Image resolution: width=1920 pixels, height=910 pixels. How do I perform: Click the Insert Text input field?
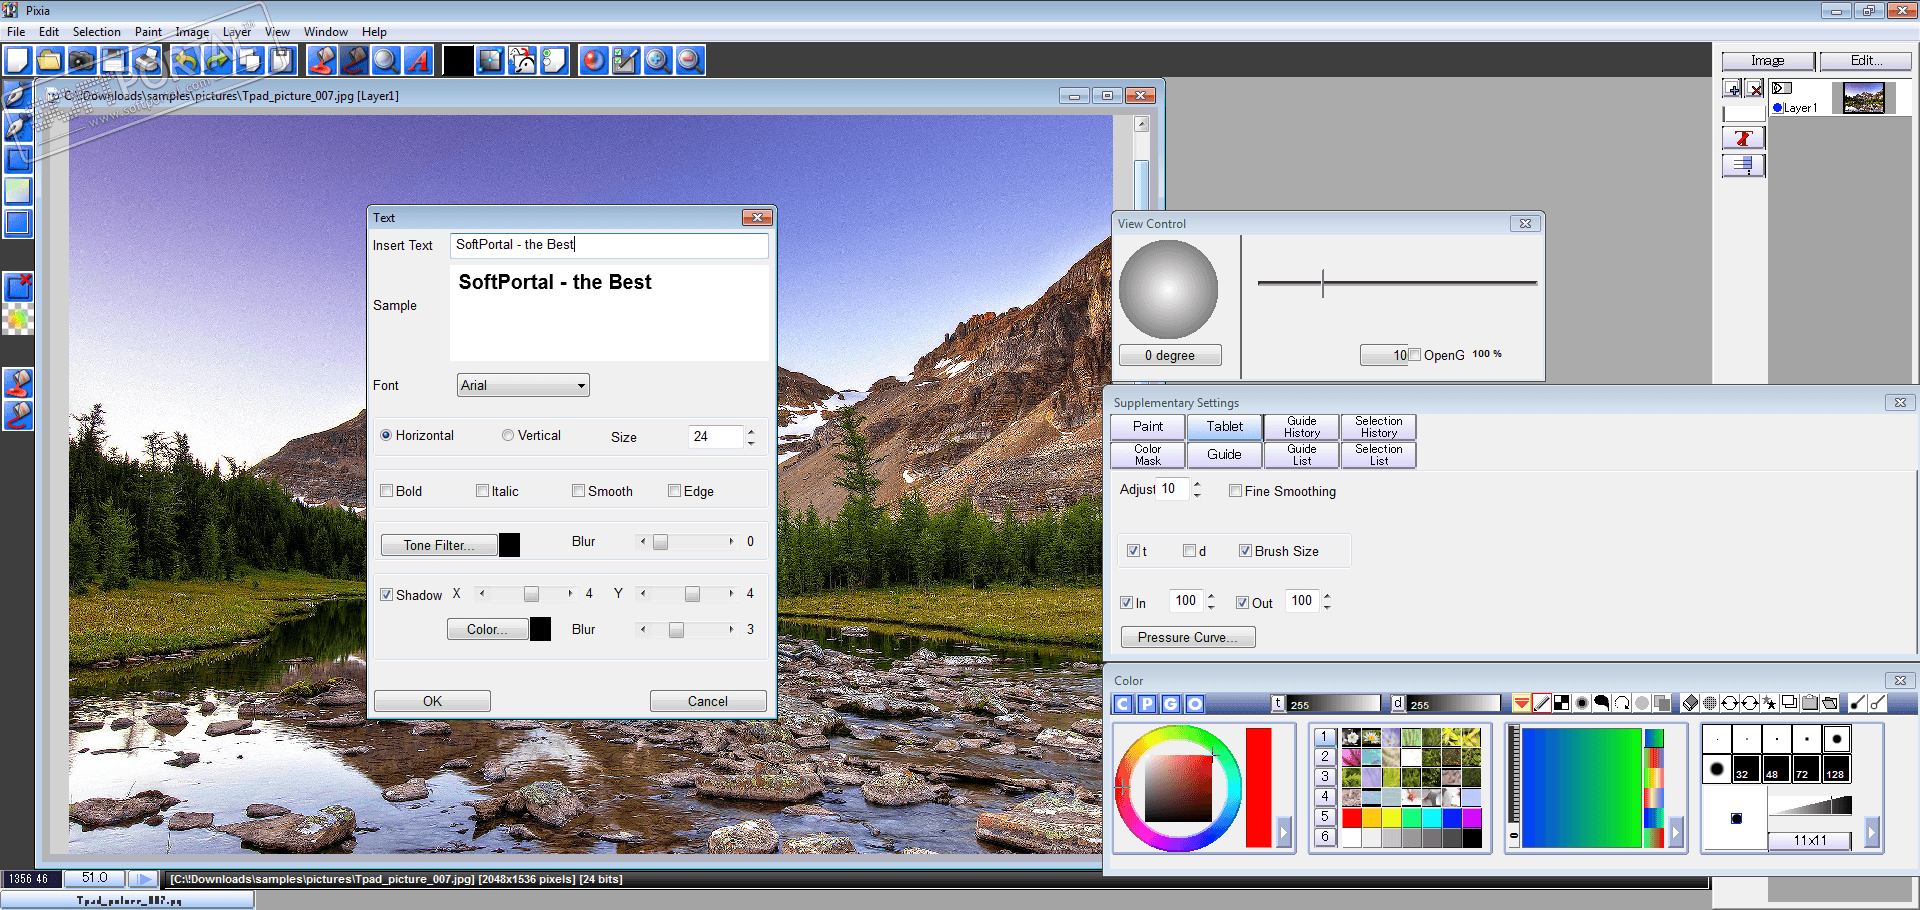tap(609, 245)
